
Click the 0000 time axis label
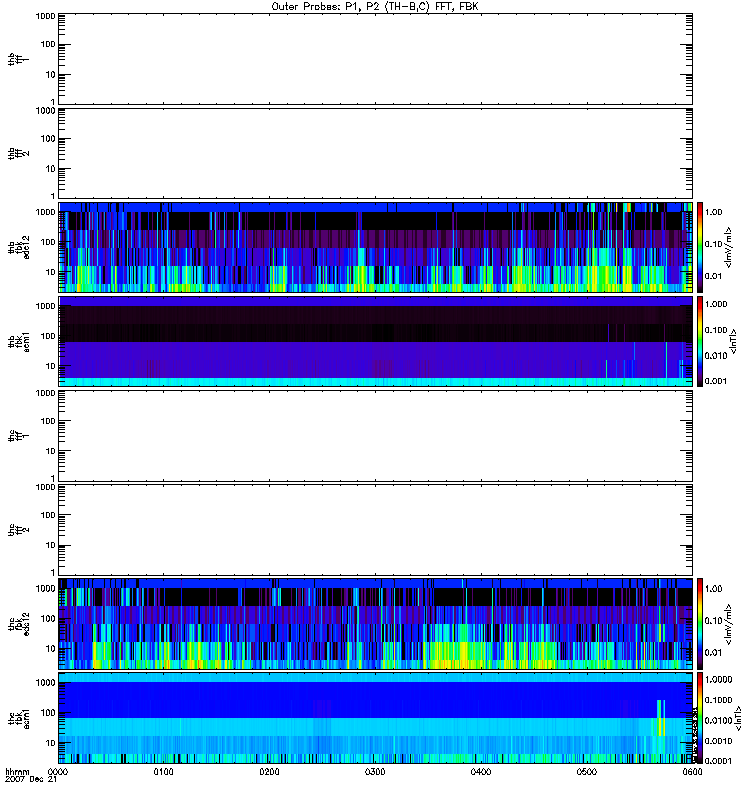(x=58, y=772)
